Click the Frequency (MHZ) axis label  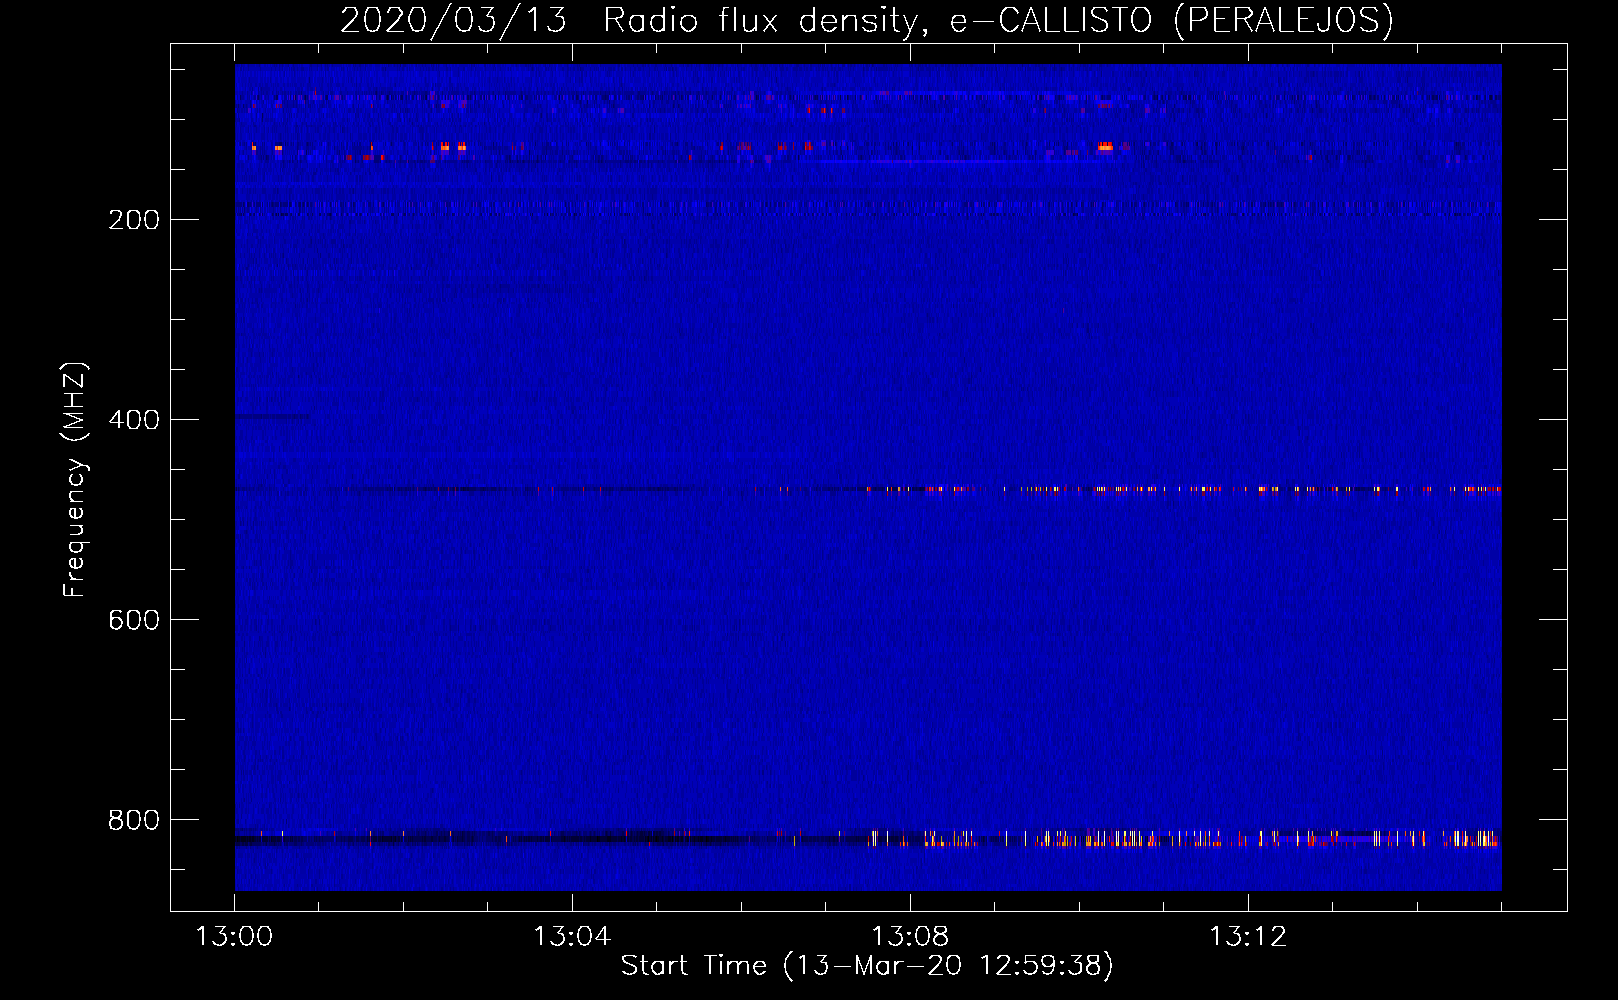tap(75, 480)
